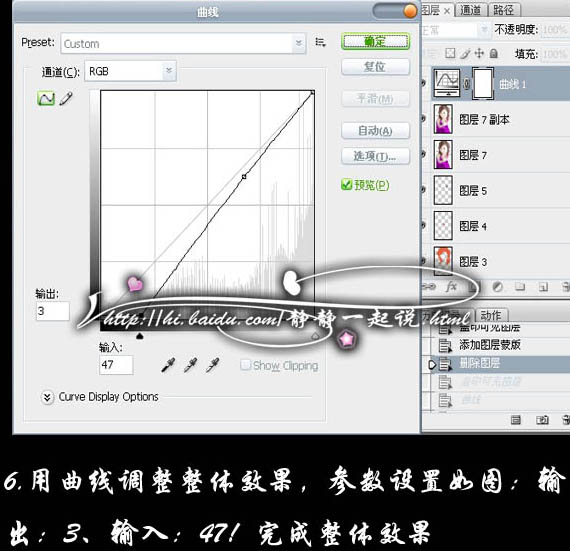Click the 平滑(M) smooth button

pyautogui.click(x=376, y=98)
